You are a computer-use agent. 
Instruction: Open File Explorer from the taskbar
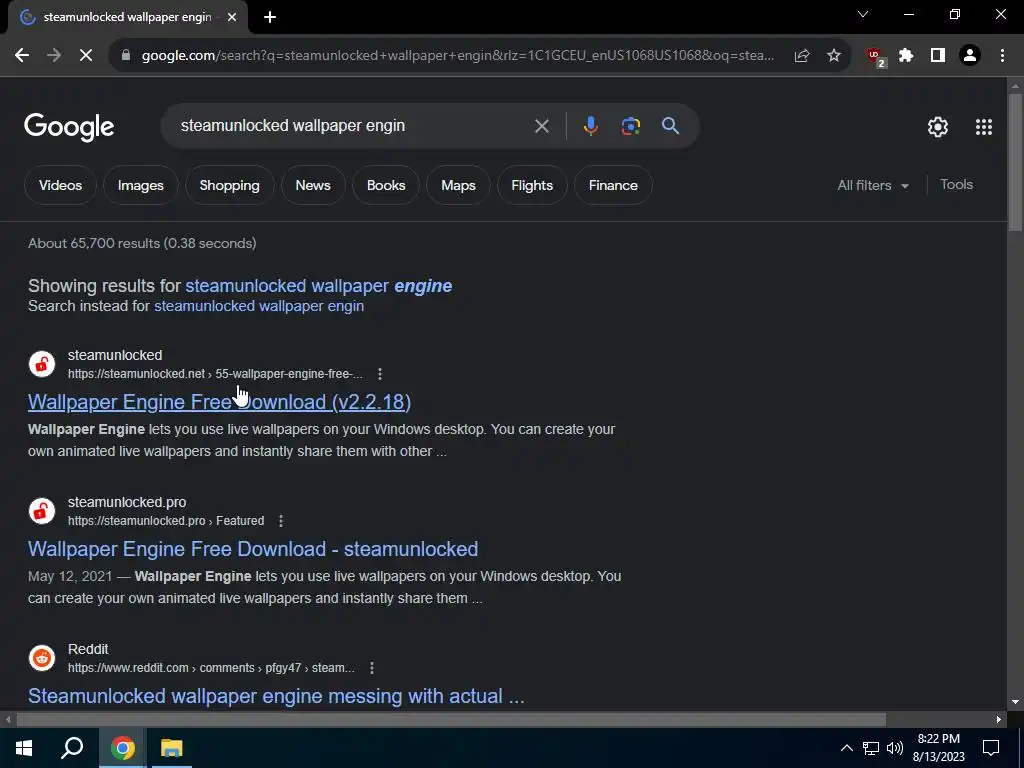(x=172, y=748)
